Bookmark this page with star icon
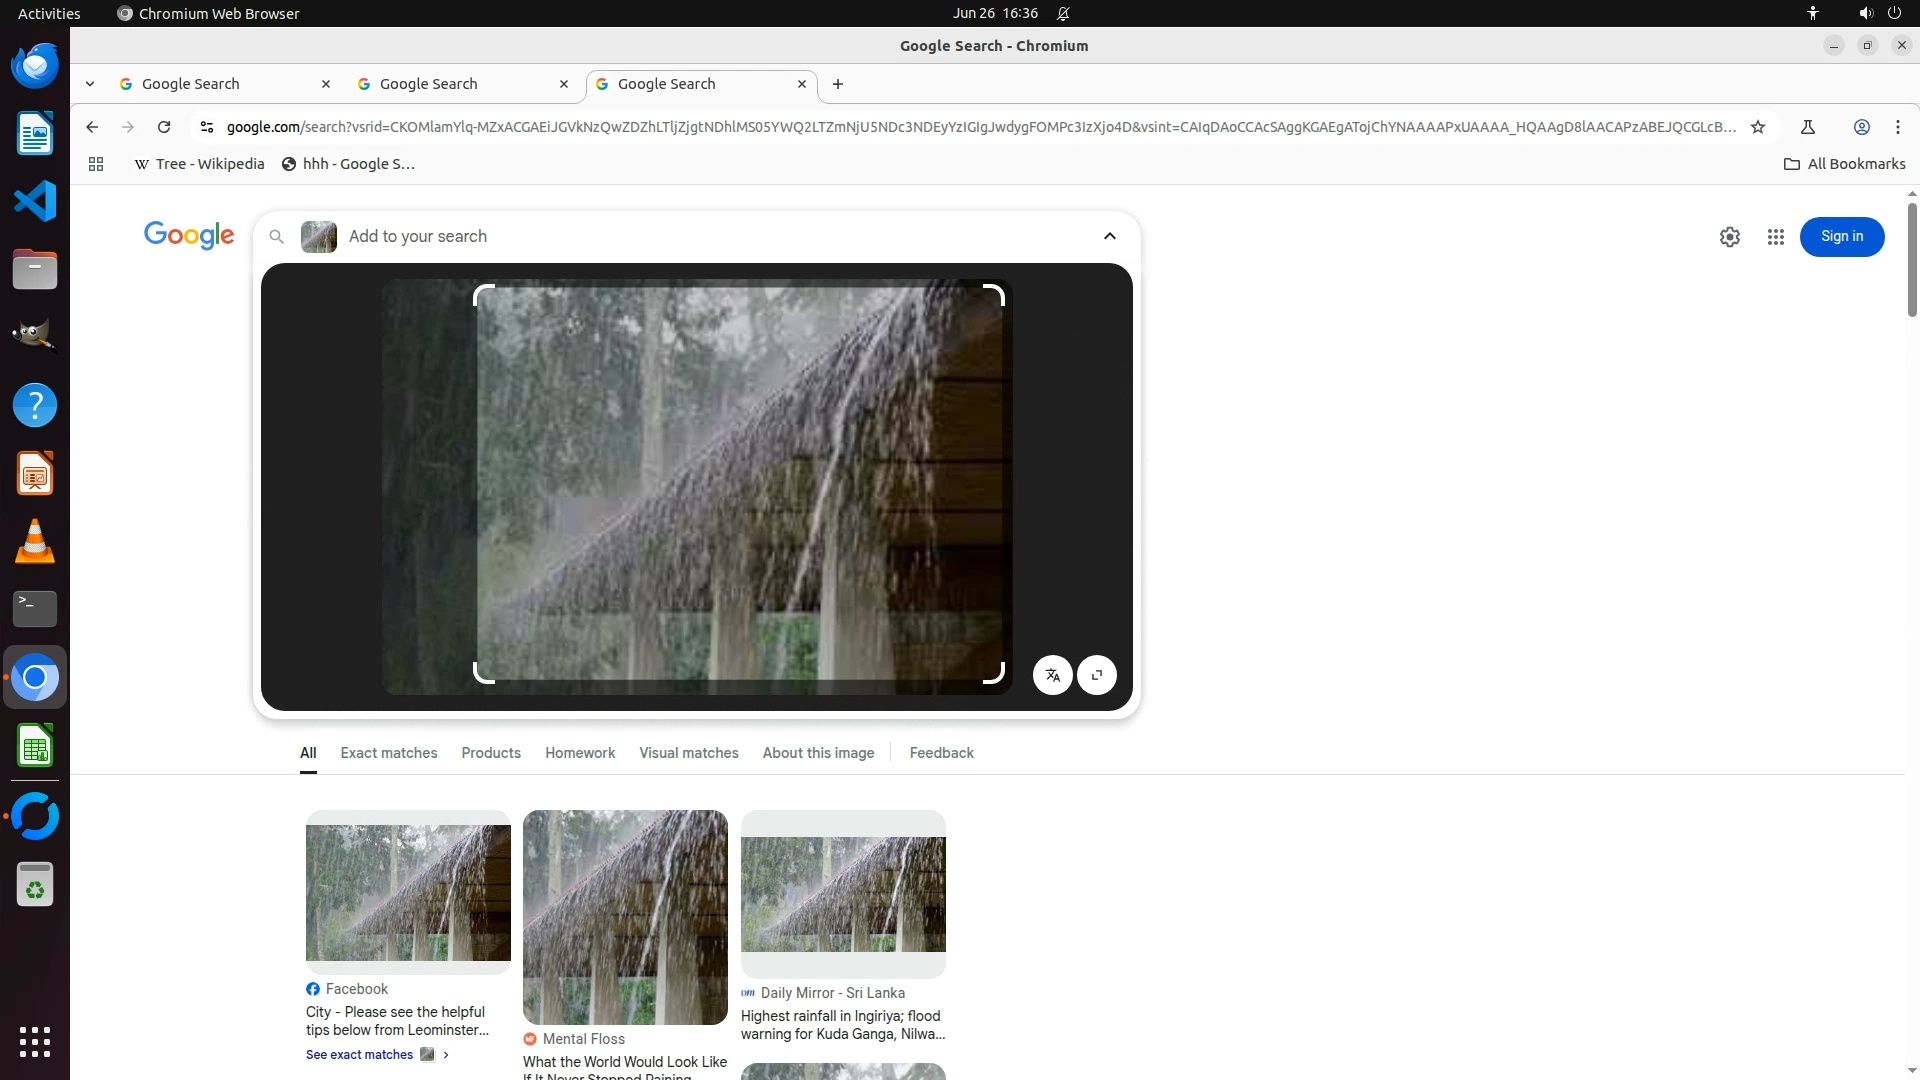This screenshot has height=1080, width=1920. point(1758,127)
